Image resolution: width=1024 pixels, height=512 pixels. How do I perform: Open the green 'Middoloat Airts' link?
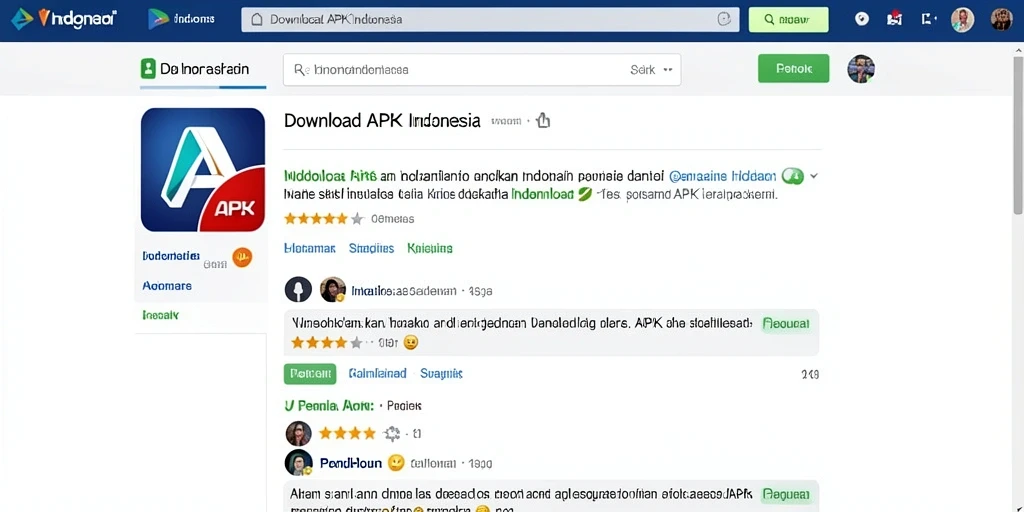330,176
